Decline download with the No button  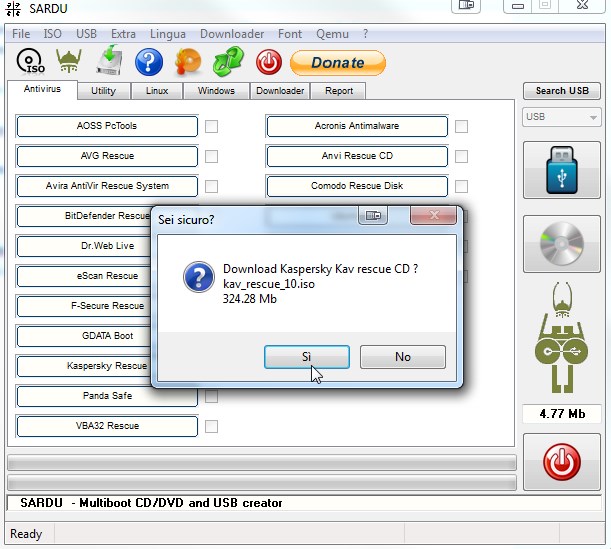[403, 357]
